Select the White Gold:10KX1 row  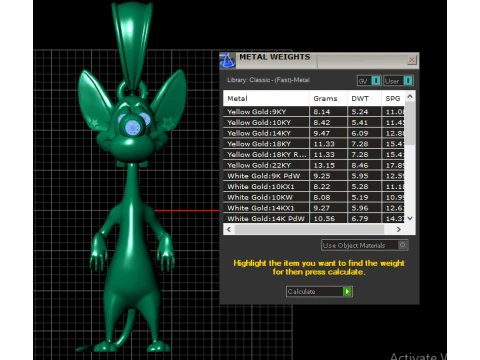point(314,186)
